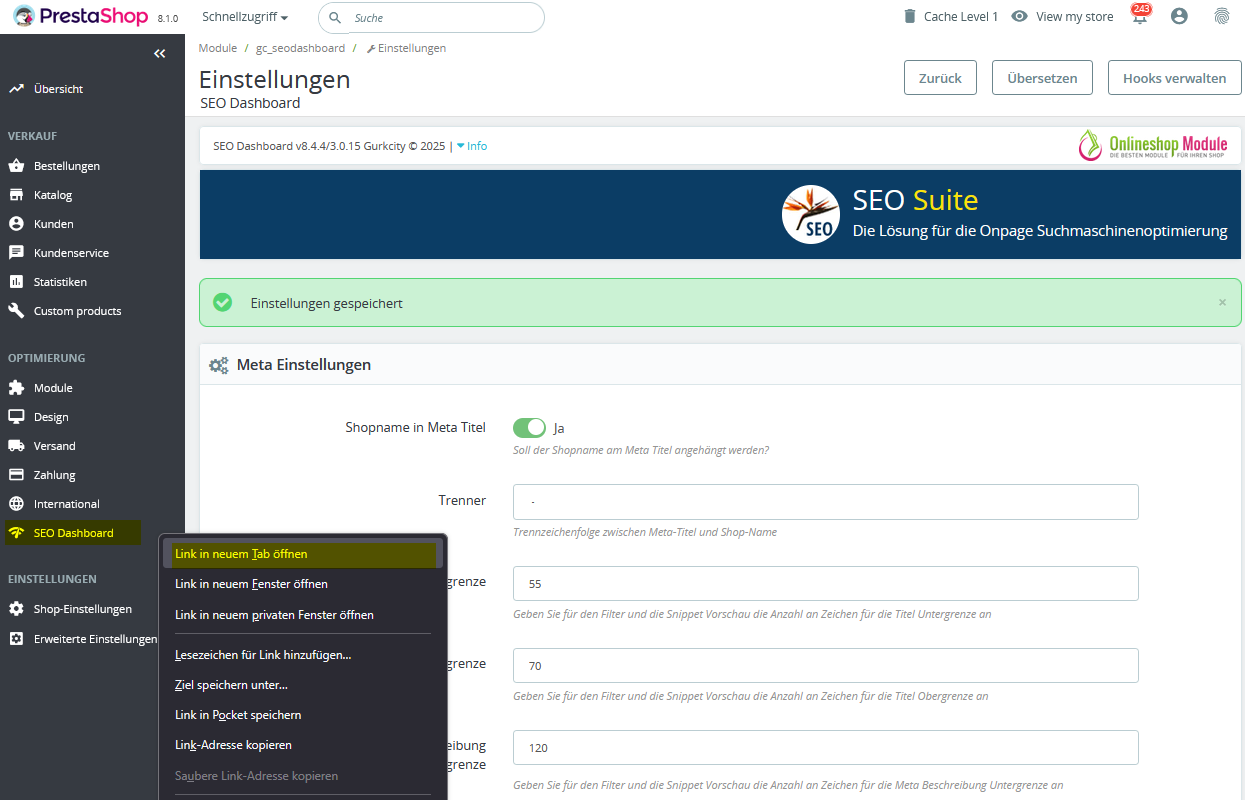Click the Hooks verwalten button
Screen dimensions: 1245x800
click(x=1174, y=78)
